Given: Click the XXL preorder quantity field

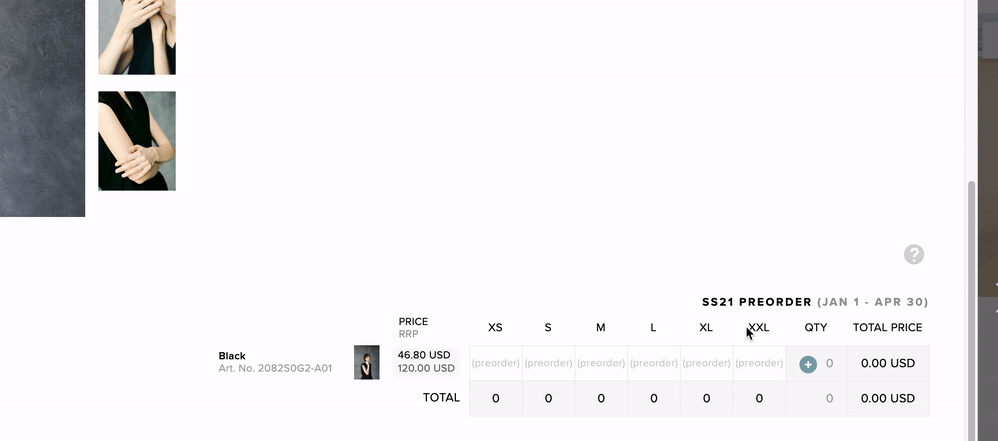Looking at the screenshot, I should 759,363.
